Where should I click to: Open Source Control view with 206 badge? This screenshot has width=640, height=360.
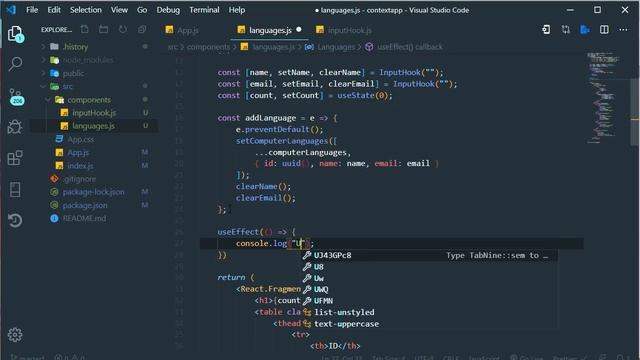click(x=16, y=96)
